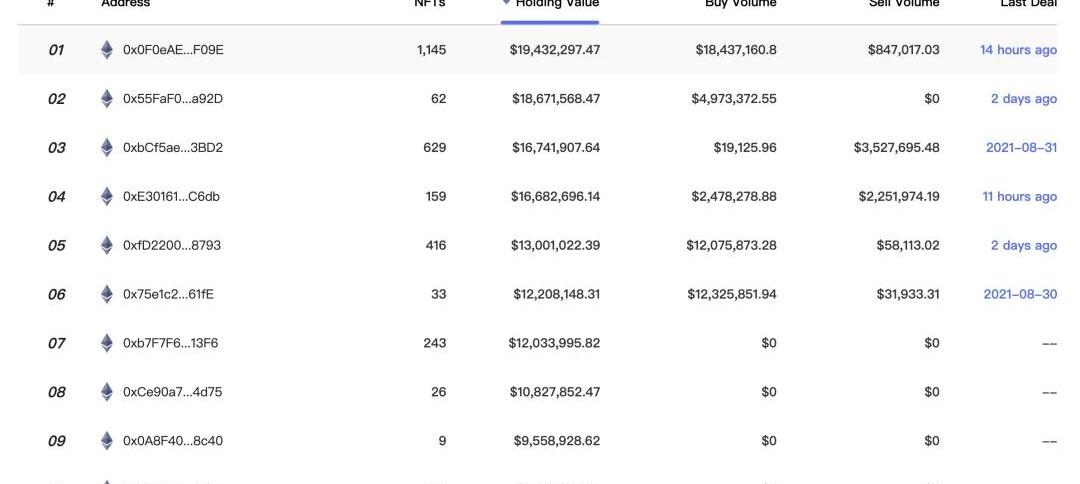Click Ethereum icon beside address 0x0A8F40...8c40

pos(107,441)
